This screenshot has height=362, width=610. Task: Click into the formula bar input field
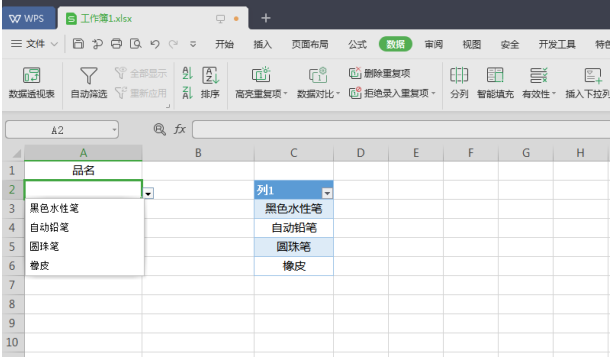[401, 129]
